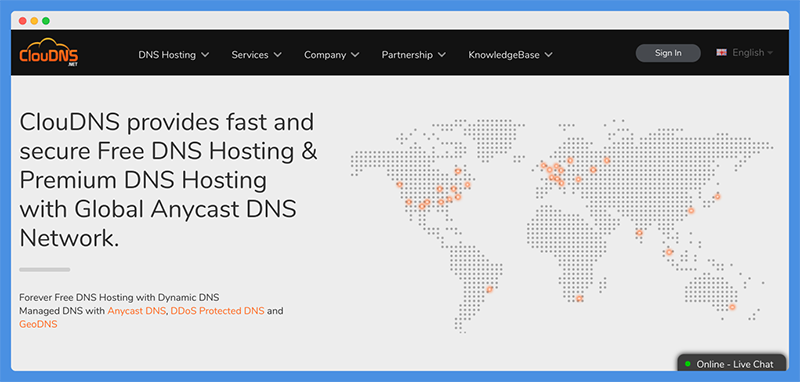Follow the DDoS Protected DNS link
Viewport: 800px width, 382px height.
pos(218,311)
